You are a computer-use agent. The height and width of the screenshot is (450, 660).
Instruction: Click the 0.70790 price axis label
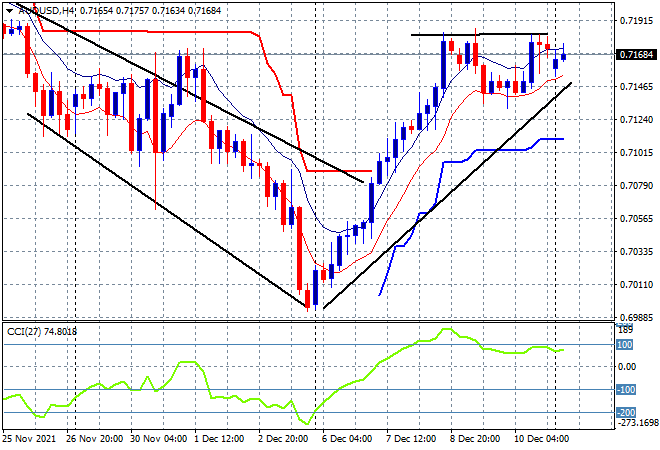(636, 185)
